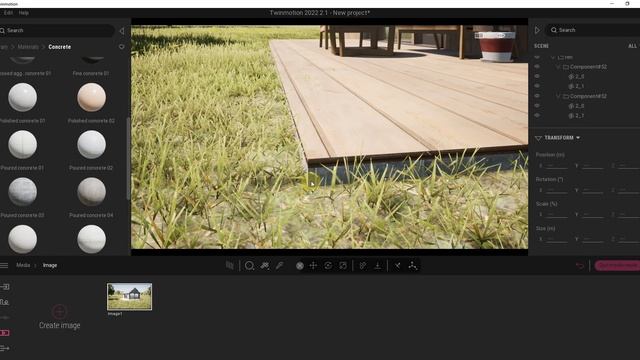The image size is (640, 360).
Task: Go to Materials in the library breadcrumb
Action: (28, 47)
